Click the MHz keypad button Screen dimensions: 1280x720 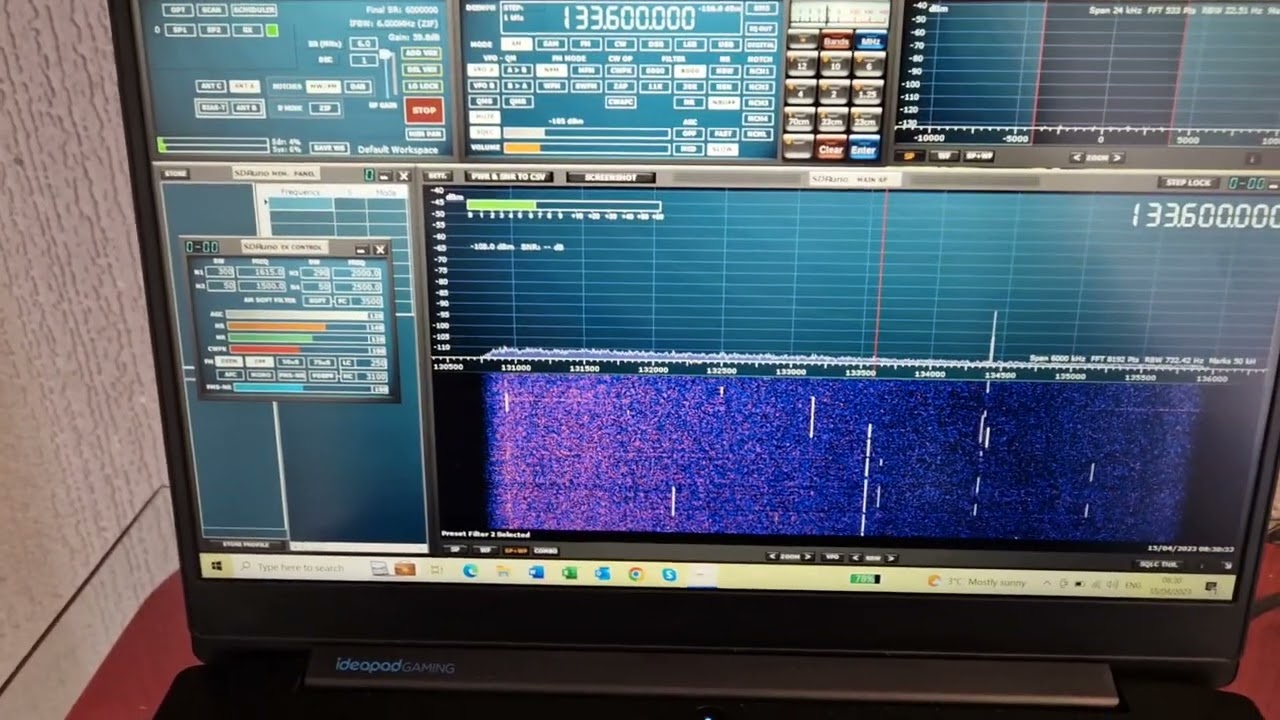[x=870, y=41]
